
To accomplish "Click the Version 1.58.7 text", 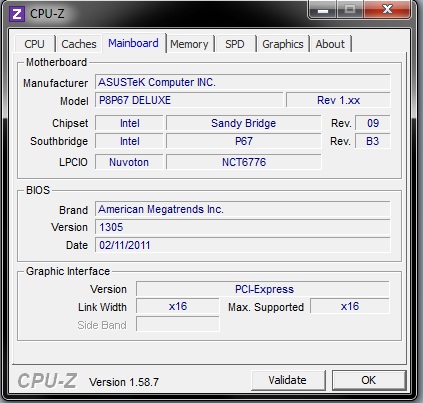I will pos(124,382).
